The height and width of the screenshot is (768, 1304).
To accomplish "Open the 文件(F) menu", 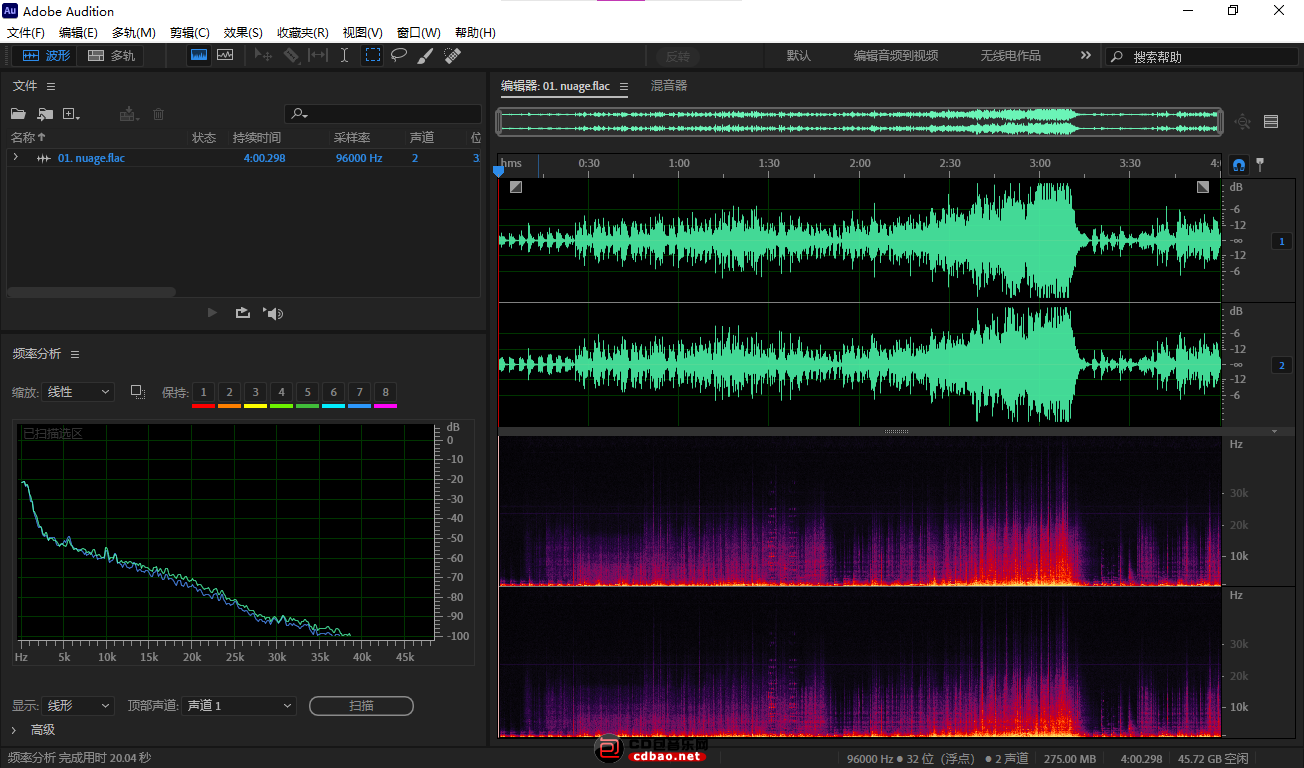I will pos(26,33).
